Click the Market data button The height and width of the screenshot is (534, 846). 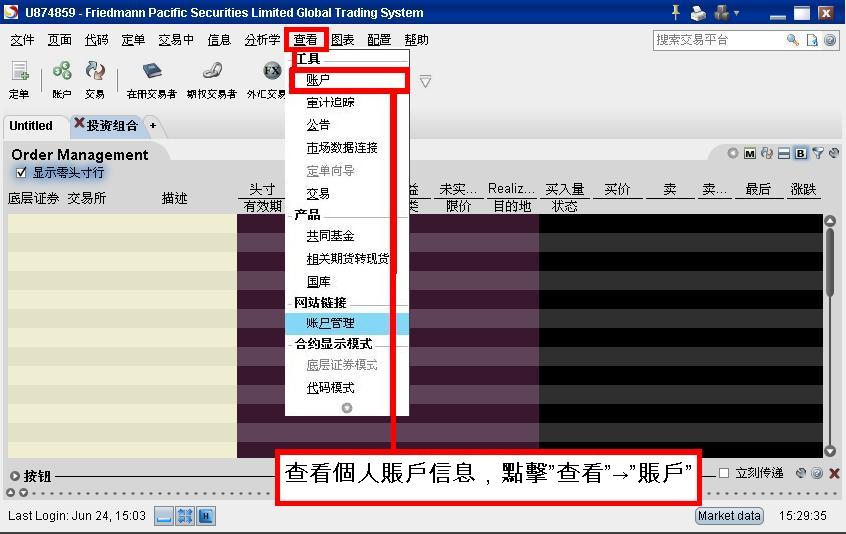pyautogui.click(x=729, y=516)
